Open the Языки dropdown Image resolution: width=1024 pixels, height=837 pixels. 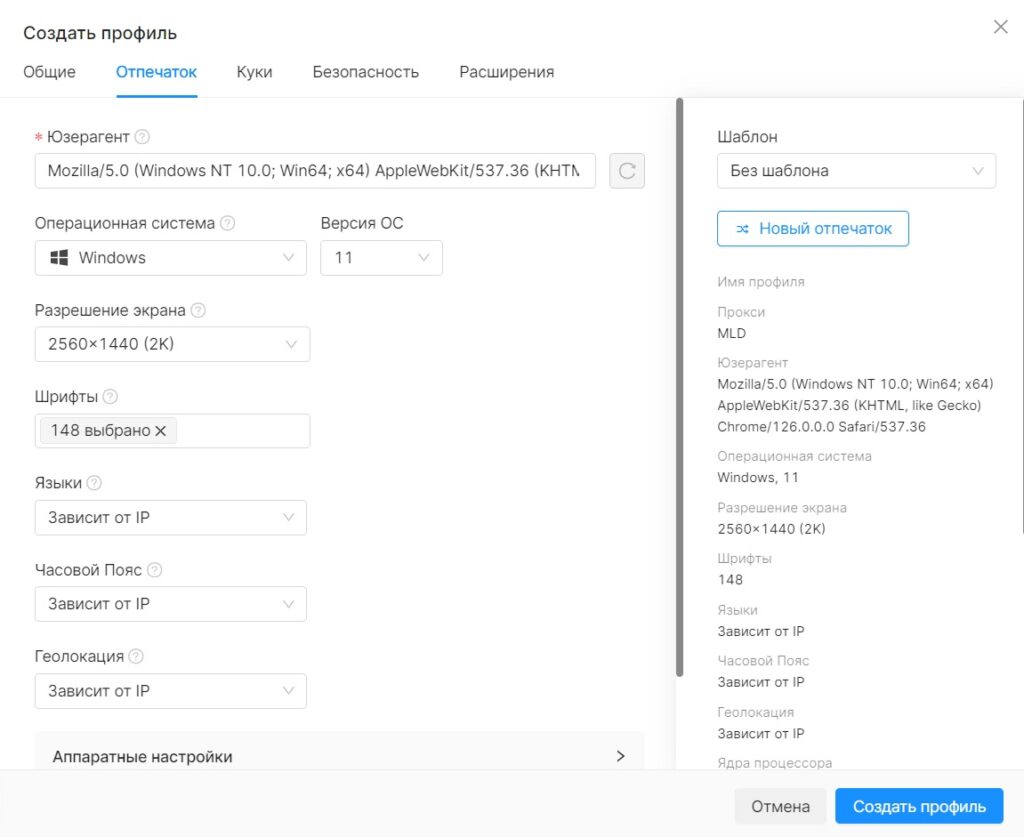[x=170, y=518]
